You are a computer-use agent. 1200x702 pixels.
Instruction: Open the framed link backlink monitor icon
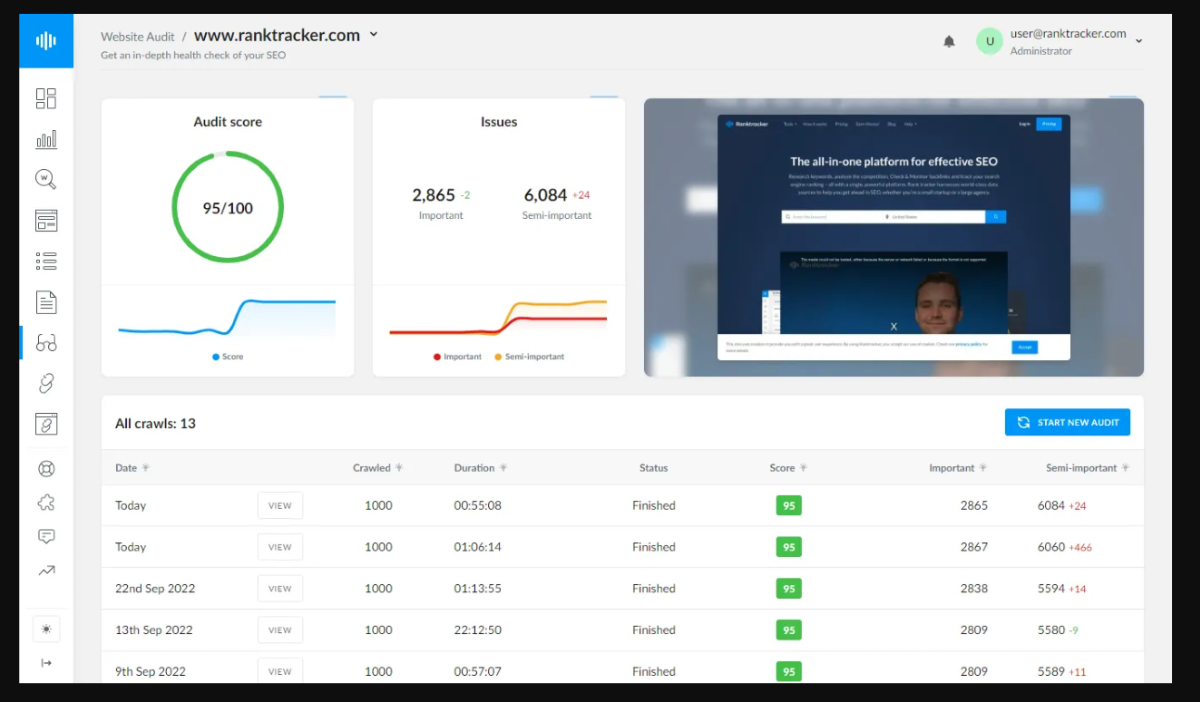pyautogui.click(x=46, y=424)
